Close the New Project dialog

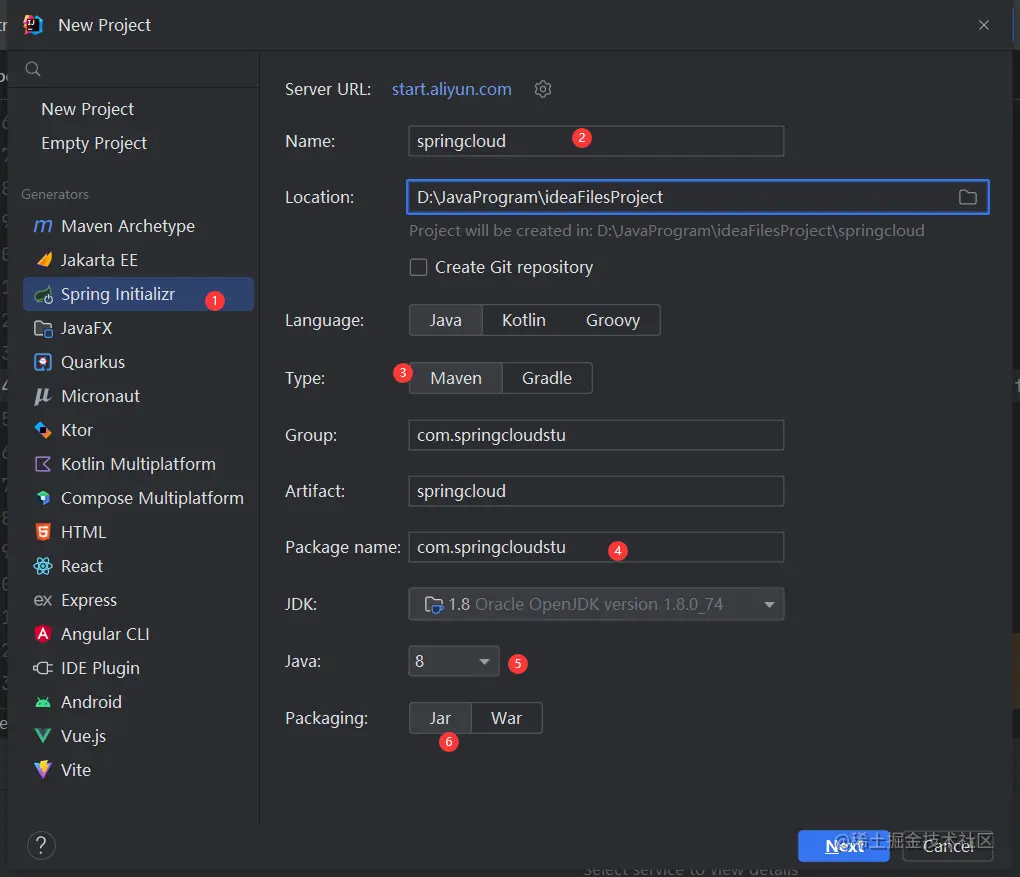click(x=984, y=25)
